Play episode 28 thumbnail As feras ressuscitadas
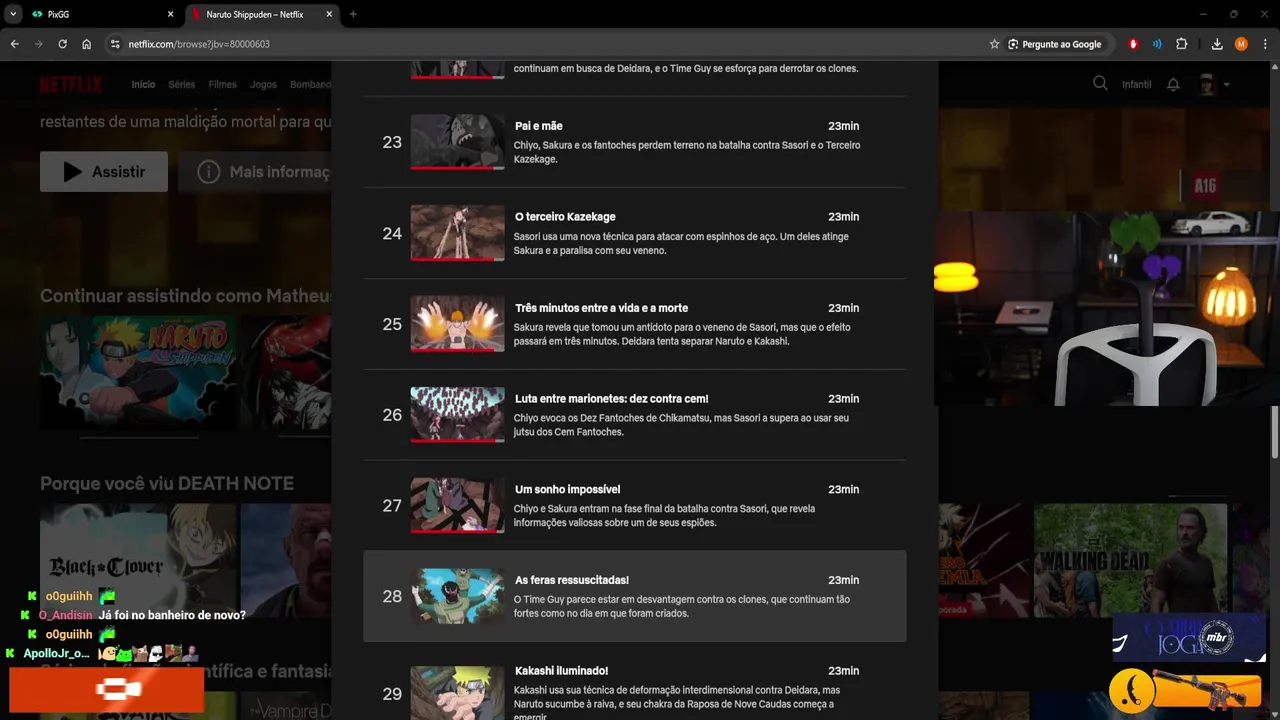1280x720 pixels. click(457, 596)
